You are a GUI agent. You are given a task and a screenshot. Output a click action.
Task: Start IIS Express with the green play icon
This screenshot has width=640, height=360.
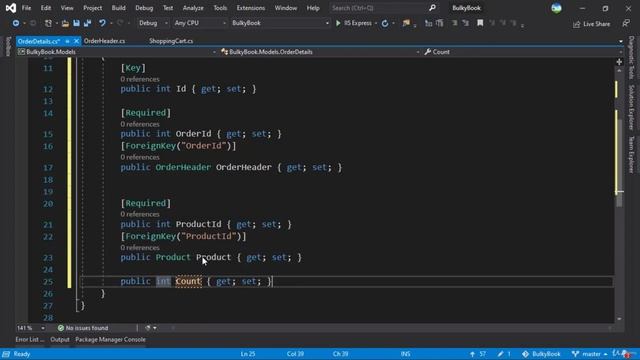click(338, 23)
